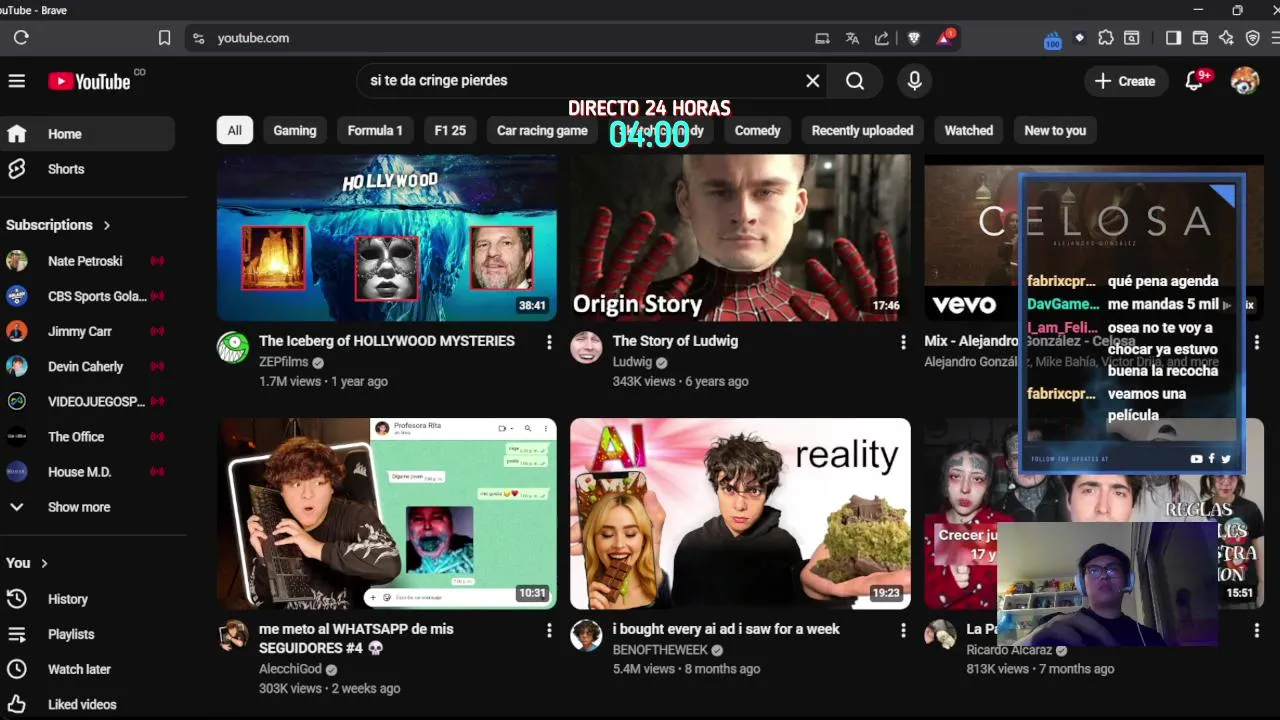Open Jimmy Carr subscription channel

click(x=88, y=331)
